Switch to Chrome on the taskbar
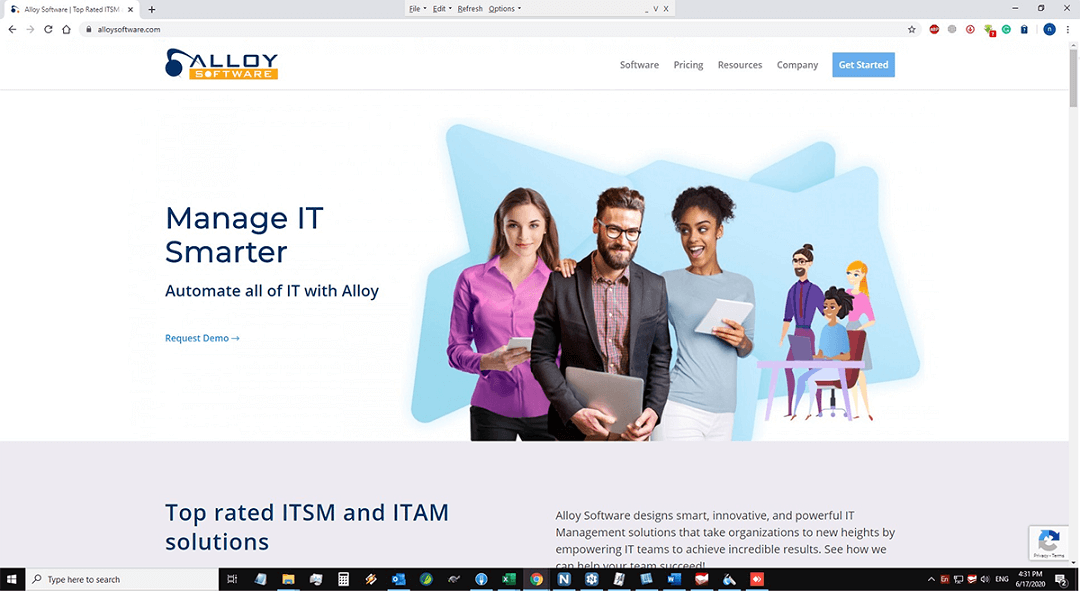Image resolution: width=1080 pixels, height=591 pixels. click(x=536, y=579)
